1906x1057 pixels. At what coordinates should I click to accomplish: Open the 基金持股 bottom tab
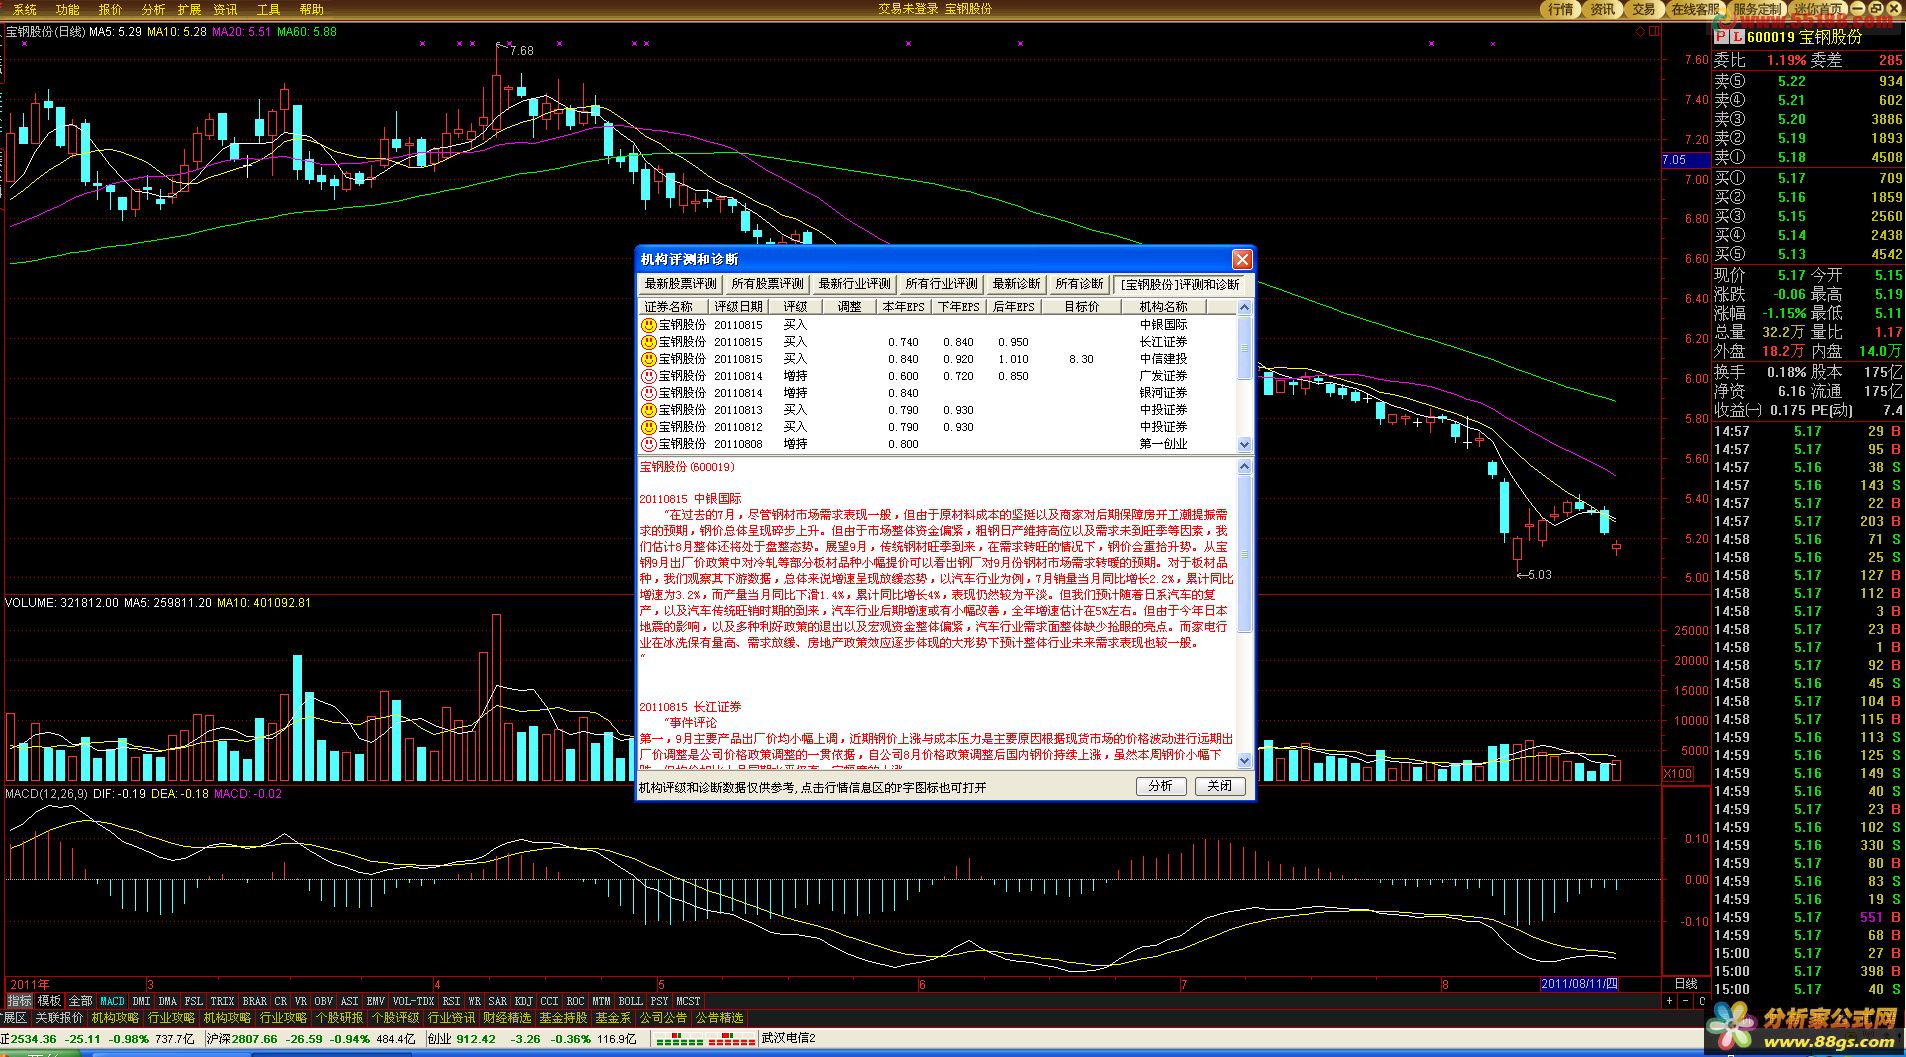(563, 1018)
